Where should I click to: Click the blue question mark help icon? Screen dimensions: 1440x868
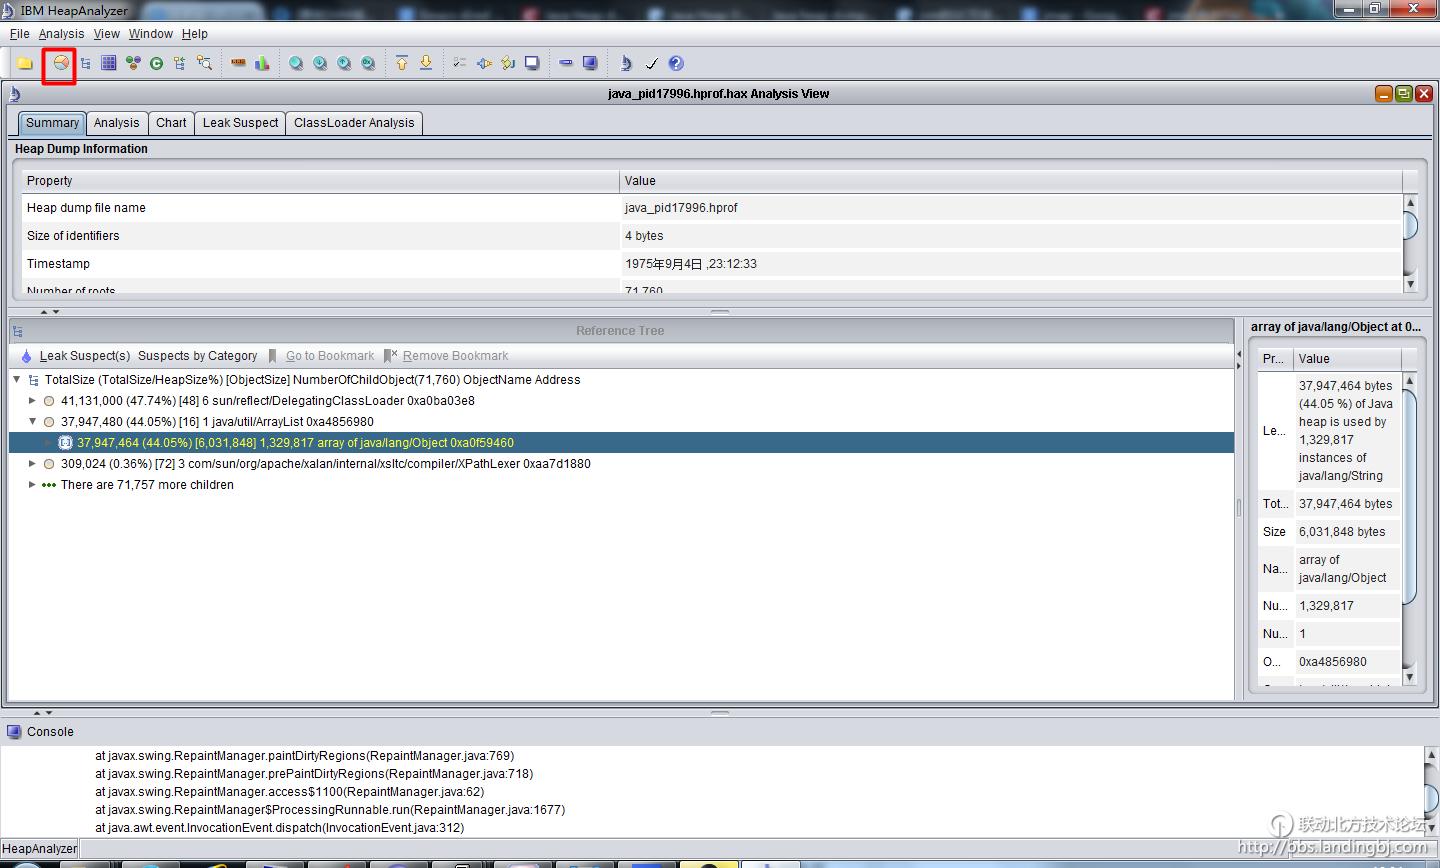(x=676, y=63)
